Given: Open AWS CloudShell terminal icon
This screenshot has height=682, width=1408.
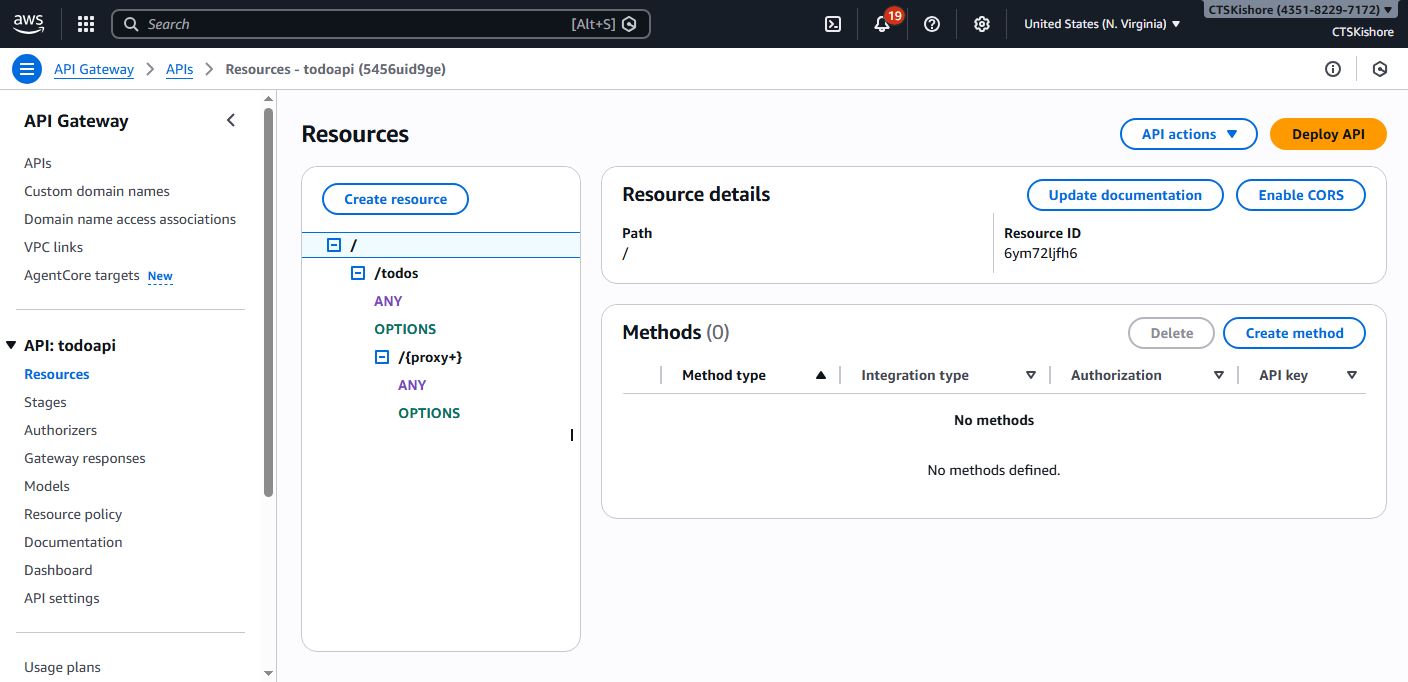Looking at the screenshot, I should (x=832, y=24).
